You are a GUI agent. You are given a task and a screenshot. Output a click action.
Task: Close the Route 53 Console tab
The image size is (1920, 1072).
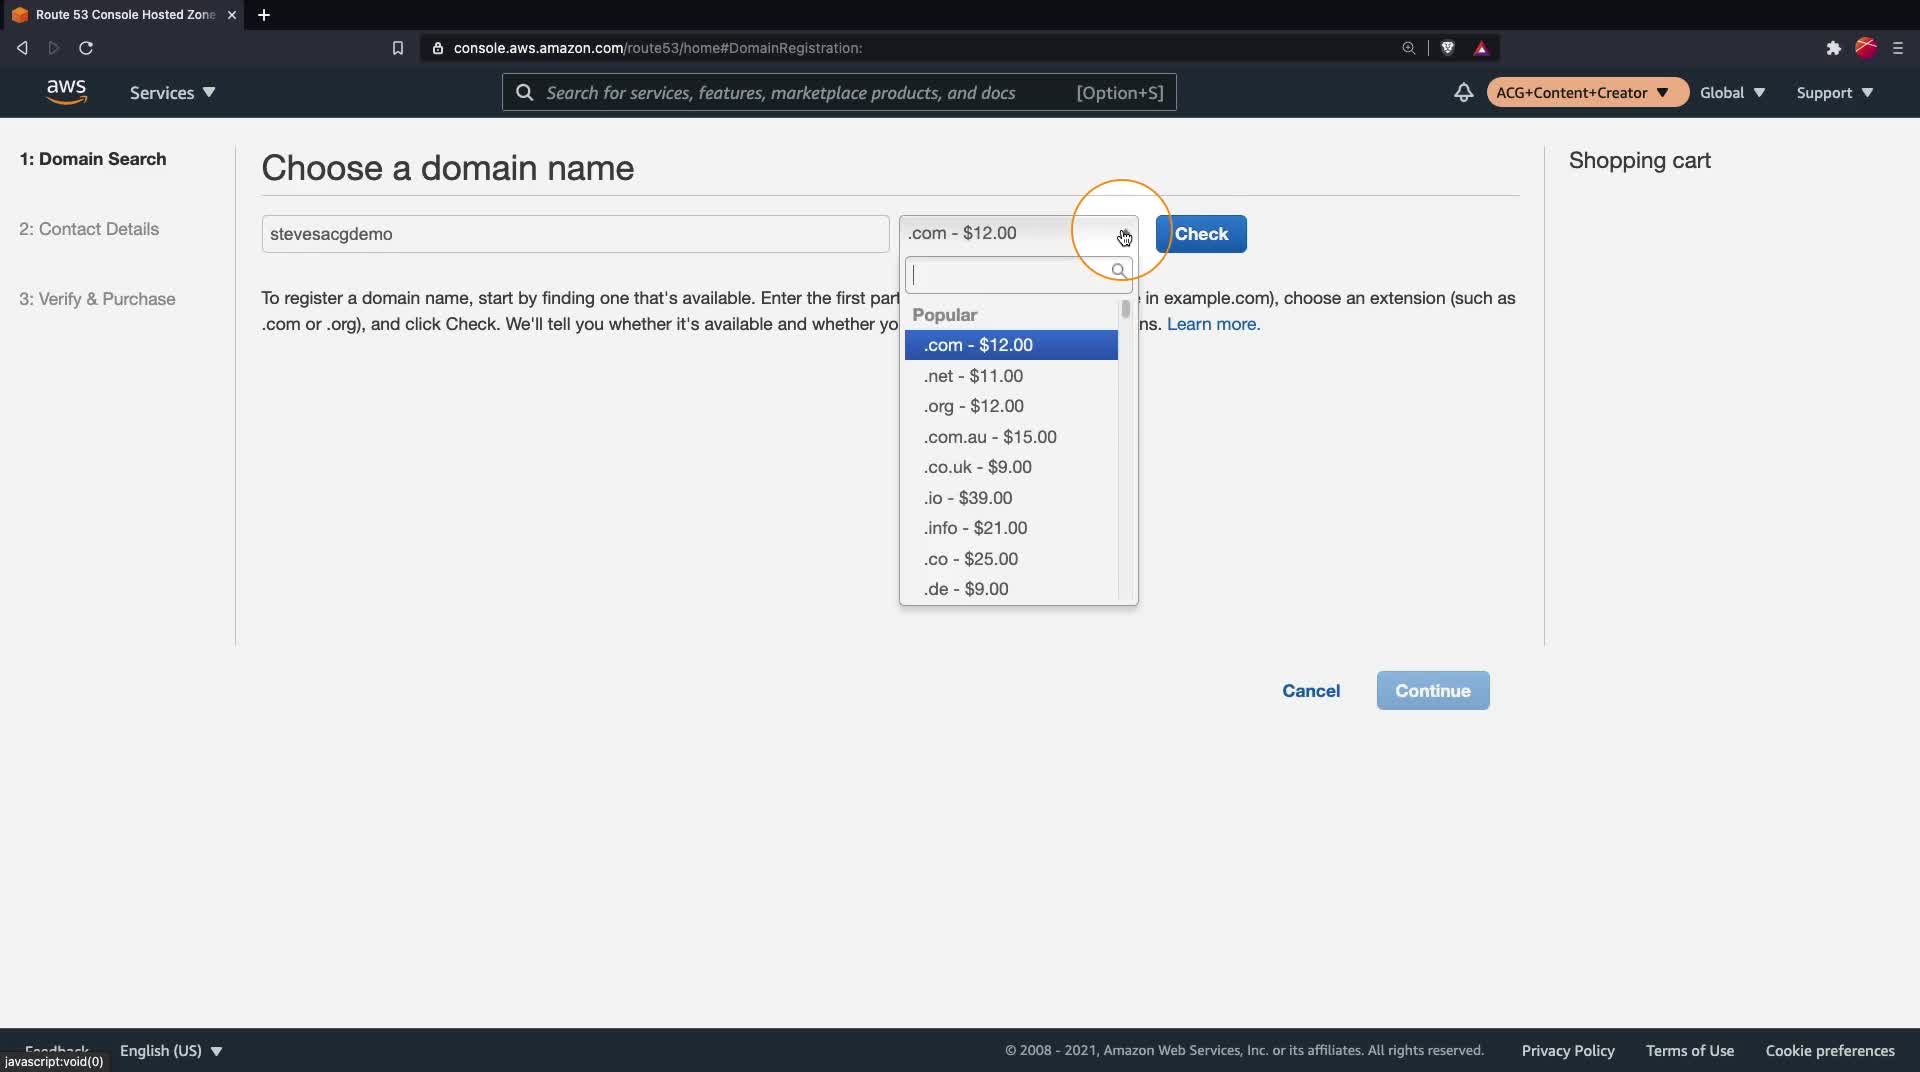(x=232, y=15)
